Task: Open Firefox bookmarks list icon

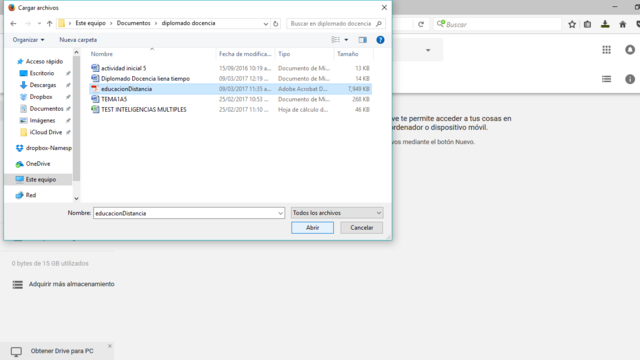Action: [x=587, y=24]
